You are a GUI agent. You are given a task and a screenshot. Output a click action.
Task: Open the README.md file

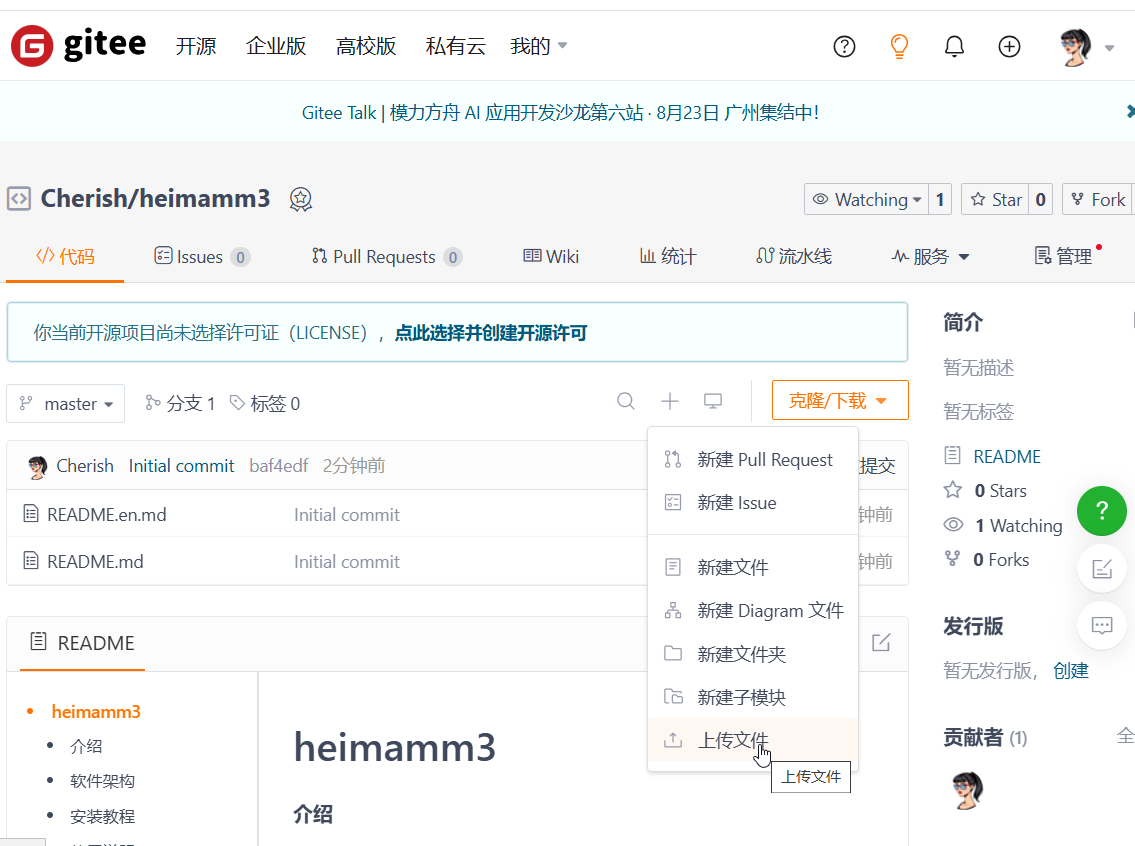click(x=95, y=561)
